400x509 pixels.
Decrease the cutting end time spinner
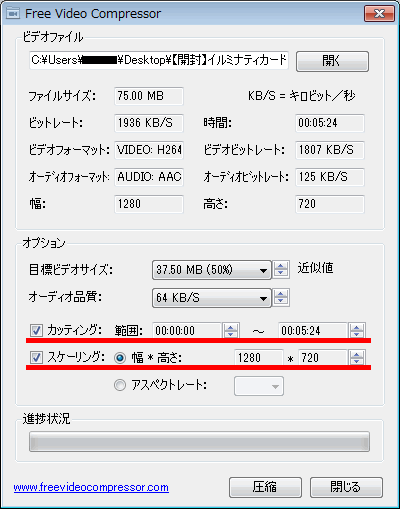[357, 334]
